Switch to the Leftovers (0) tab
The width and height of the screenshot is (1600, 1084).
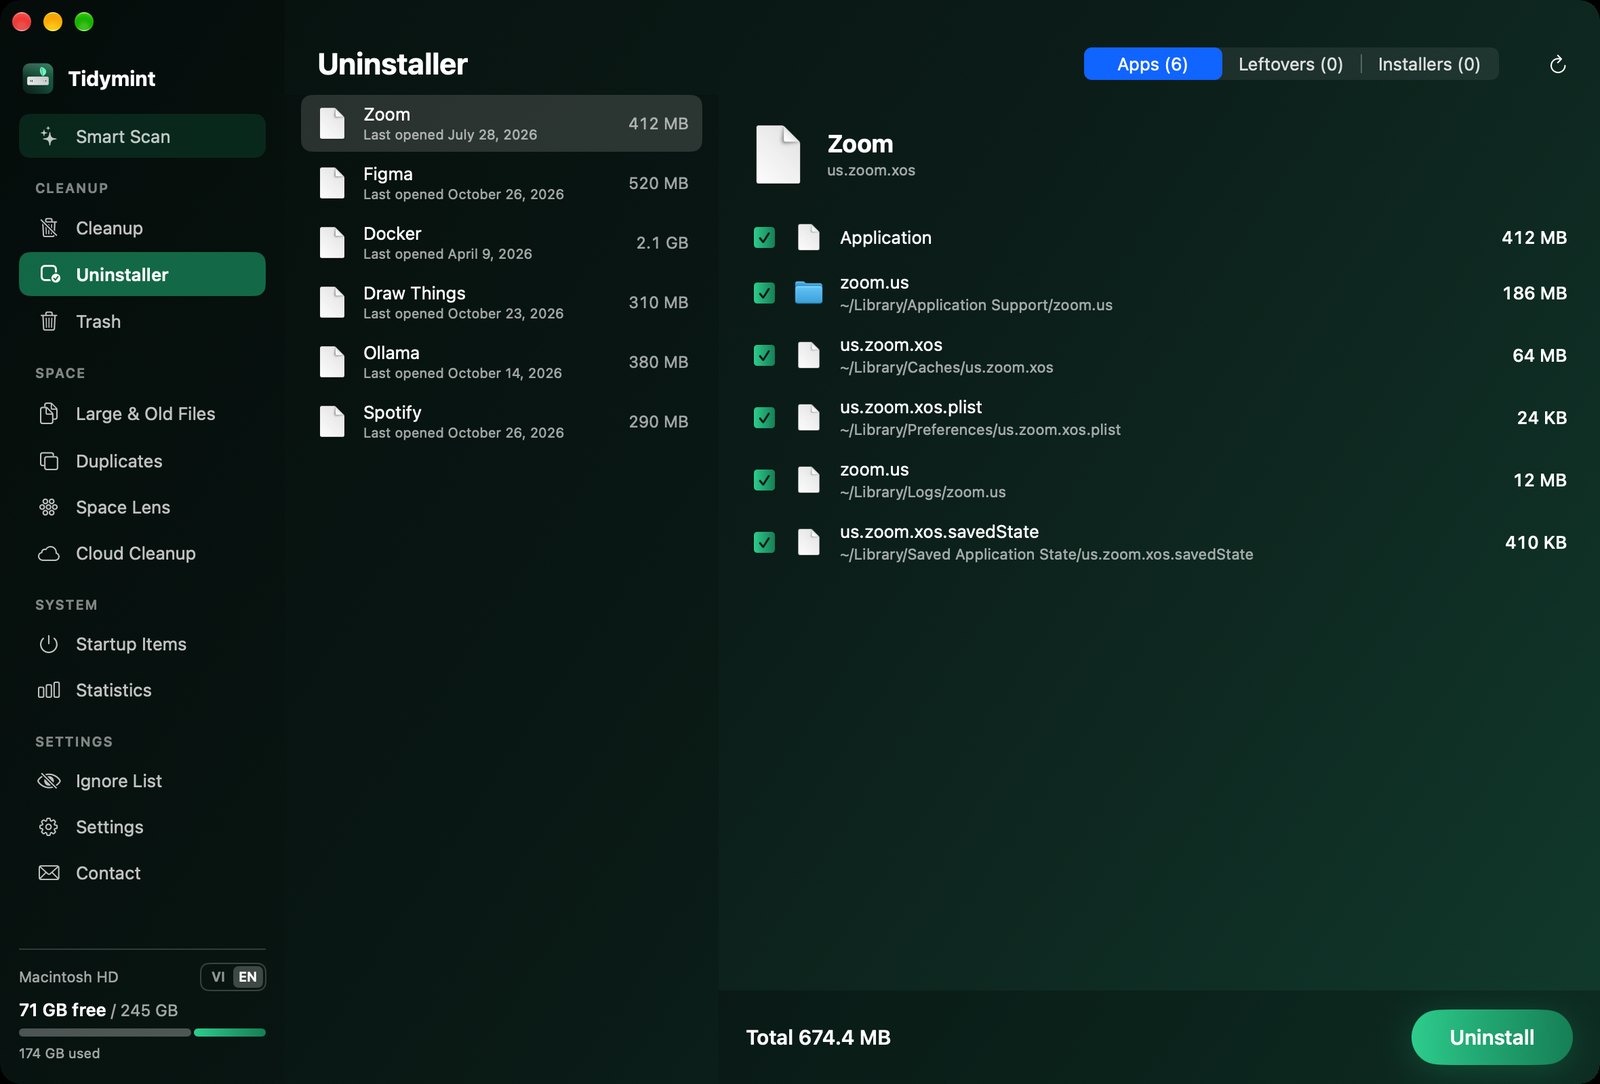pyautogui.click(x=1290, y=64)
